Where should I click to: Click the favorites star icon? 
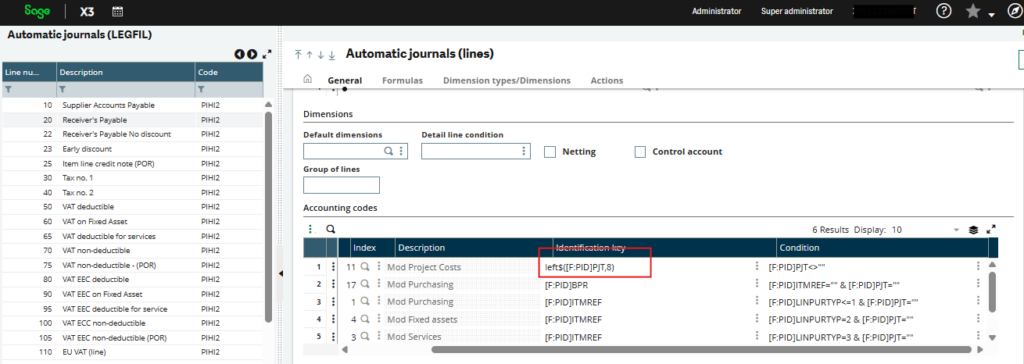click(x=973, y=11)
